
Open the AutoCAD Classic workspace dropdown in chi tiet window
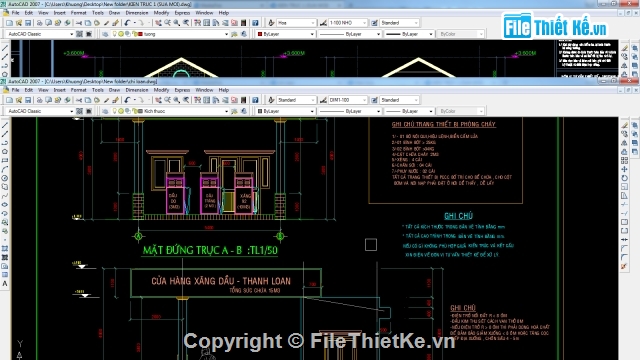pyautogui.click(x=71, y=111)
